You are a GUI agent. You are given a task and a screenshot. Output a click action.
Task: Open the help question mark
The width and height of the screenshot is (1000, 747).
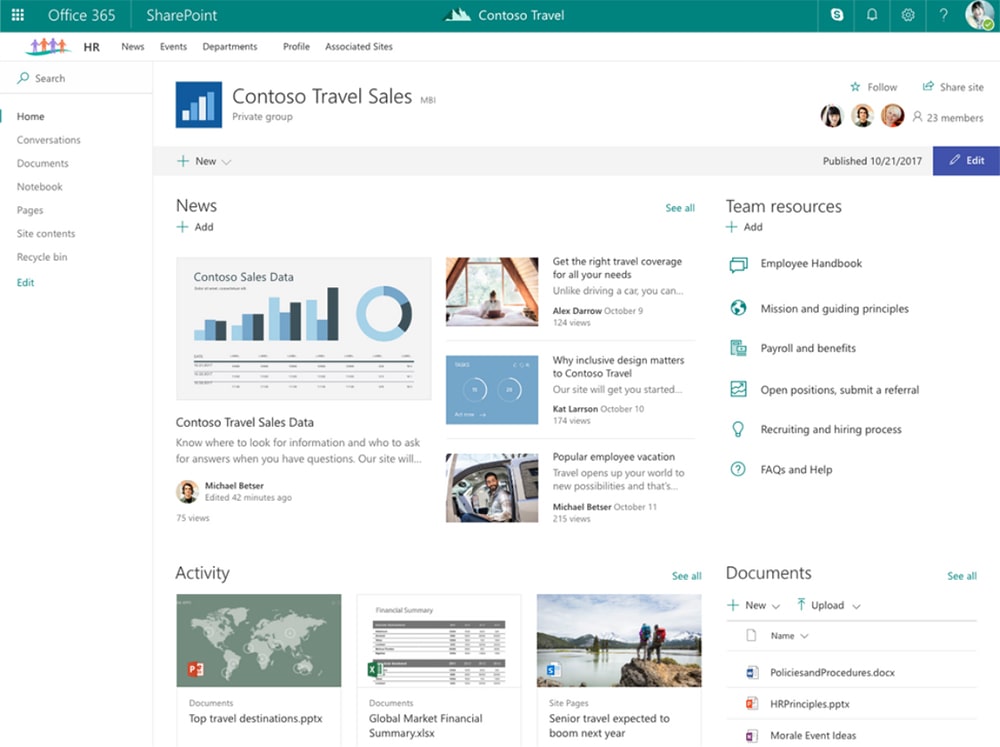943,15
